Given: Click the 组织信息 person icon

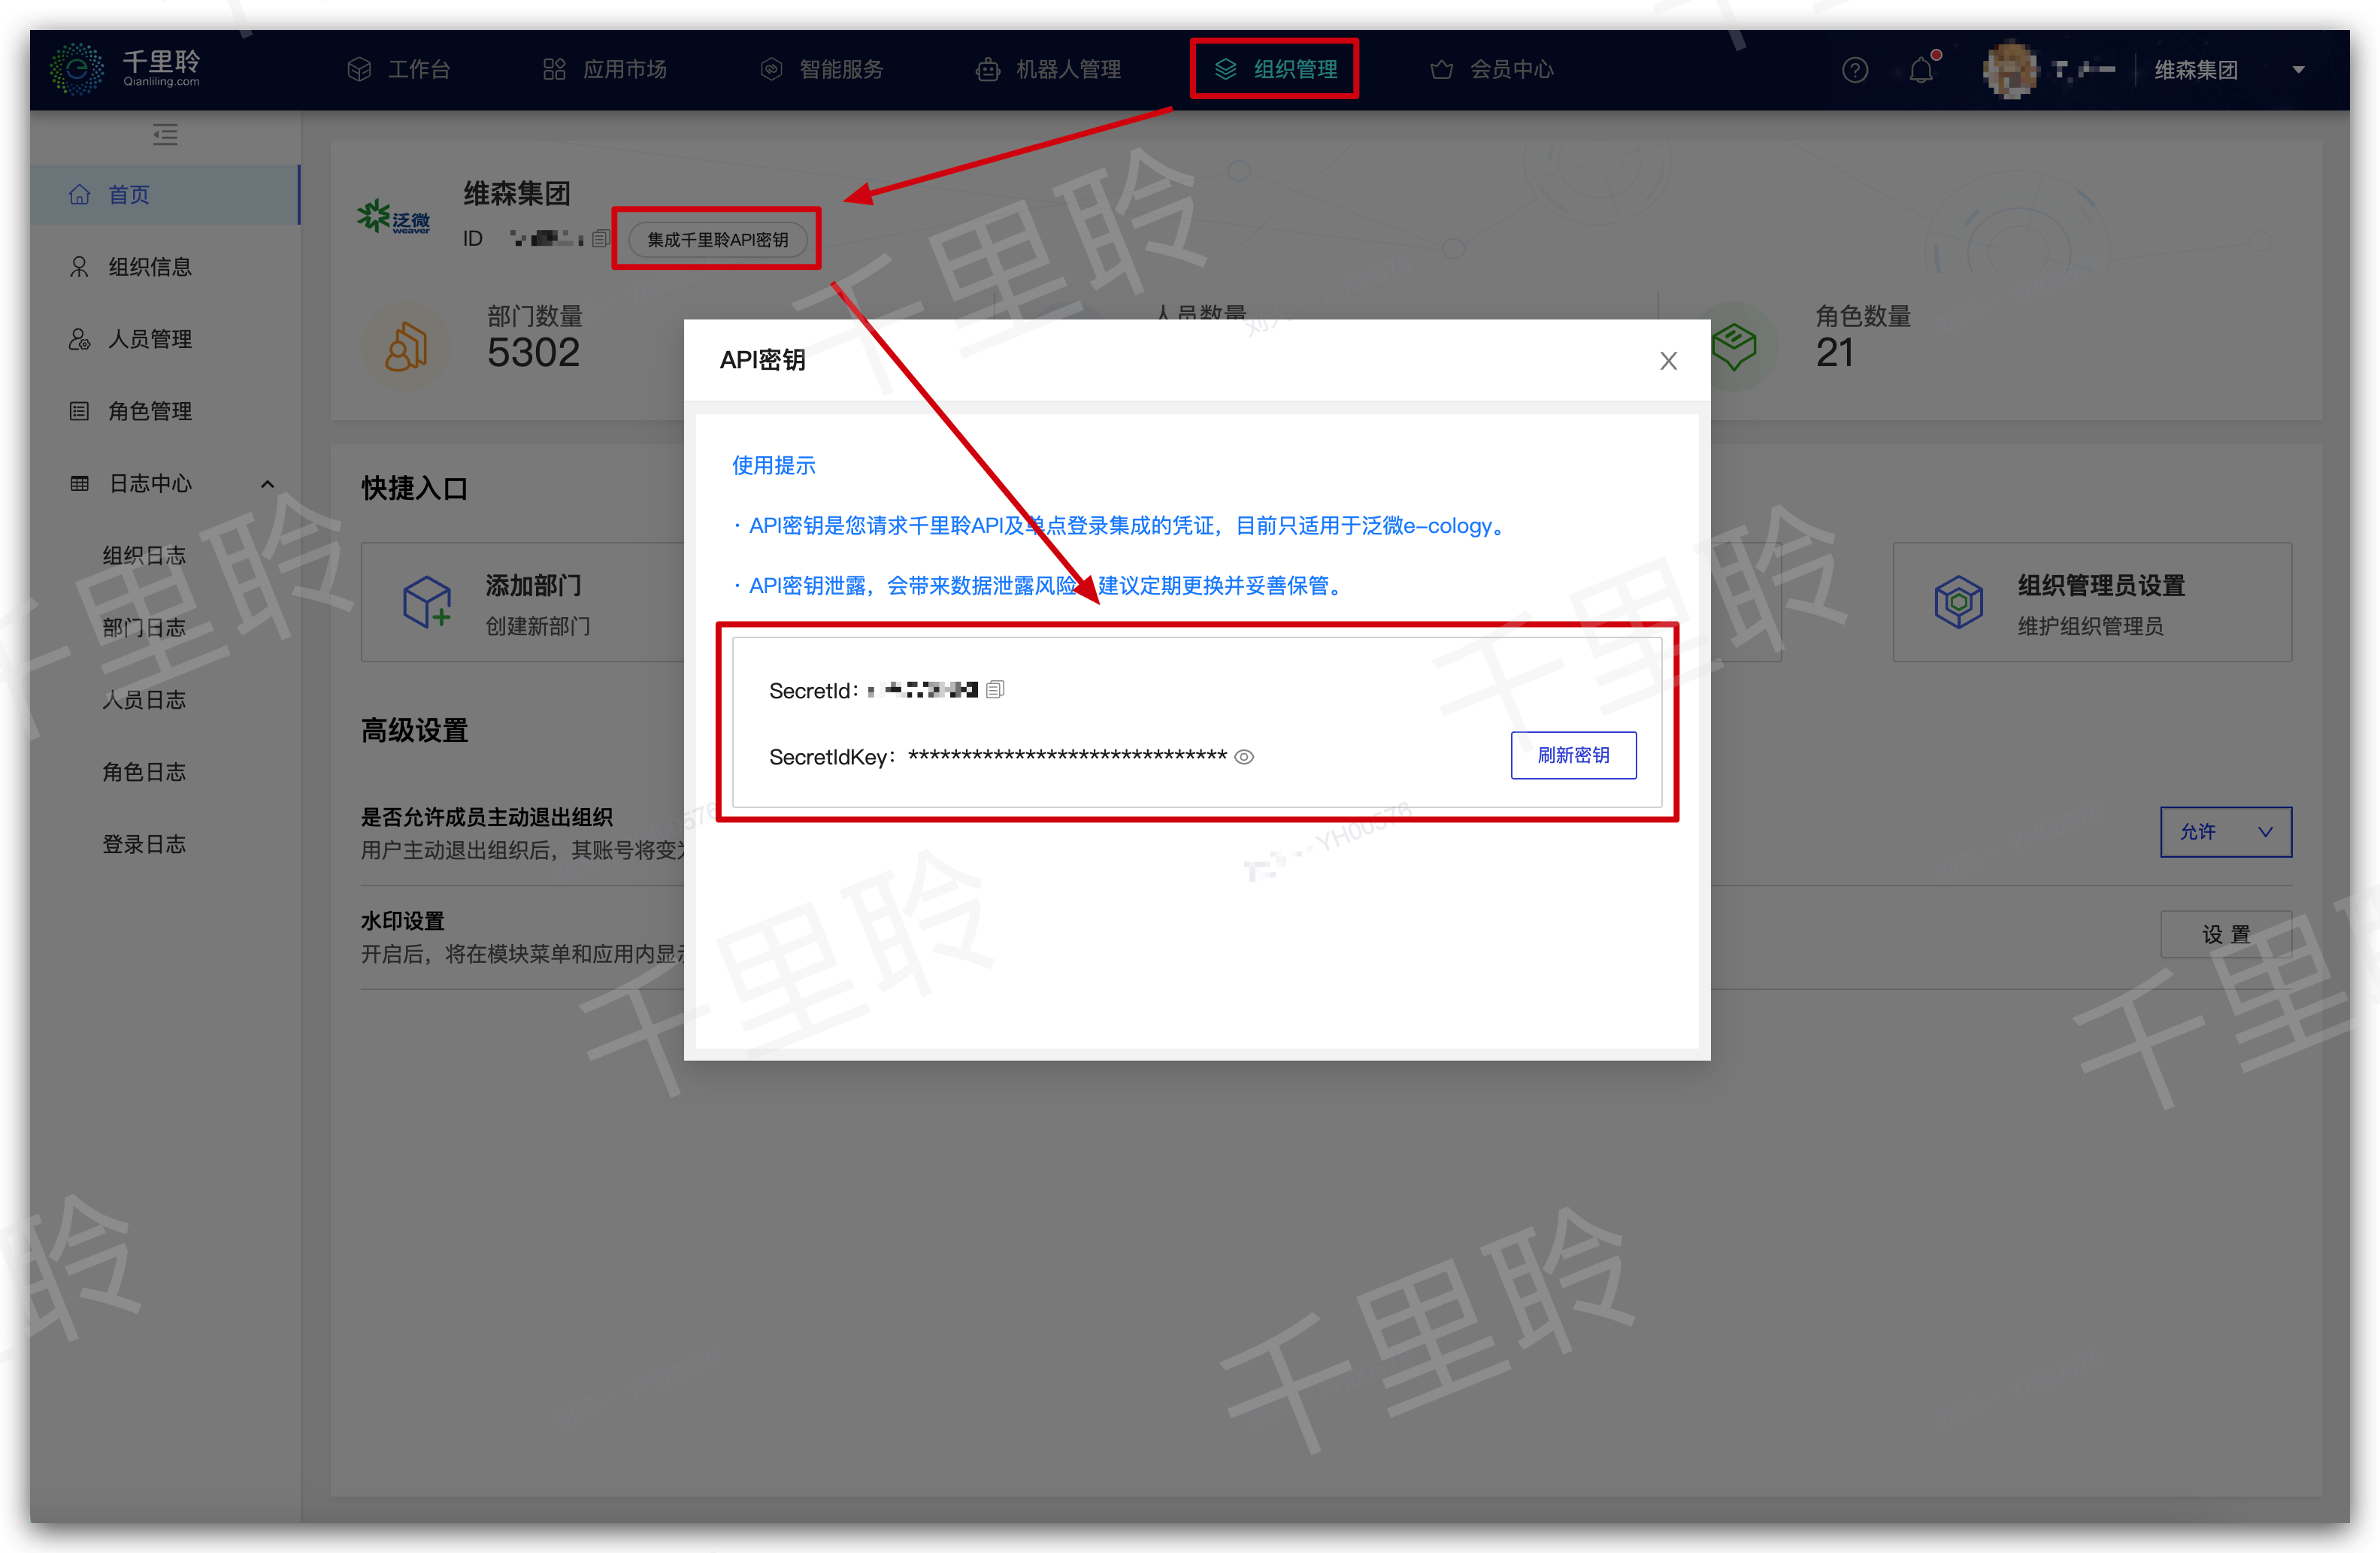Looking at the screenshot, I should tap(79, 266).
